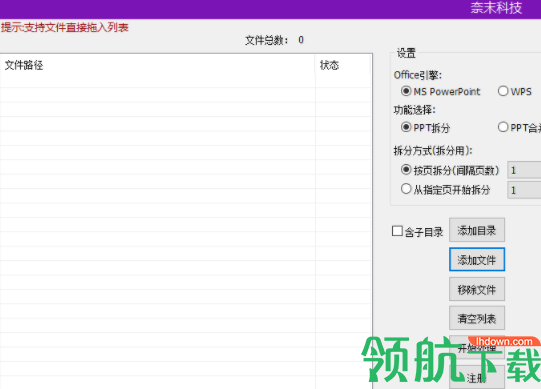
Task: Click the 文件路径 column header
Action: [x=157, y=65]
